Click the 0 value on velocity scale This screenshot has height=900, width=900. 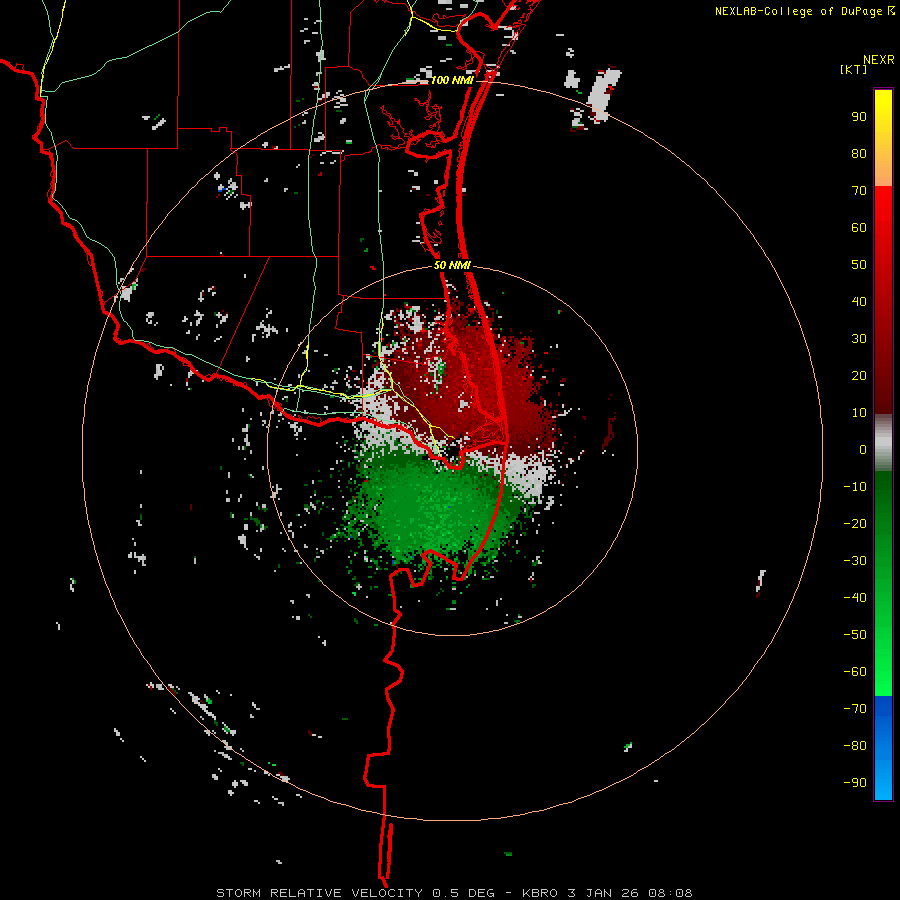pos(863,449)
